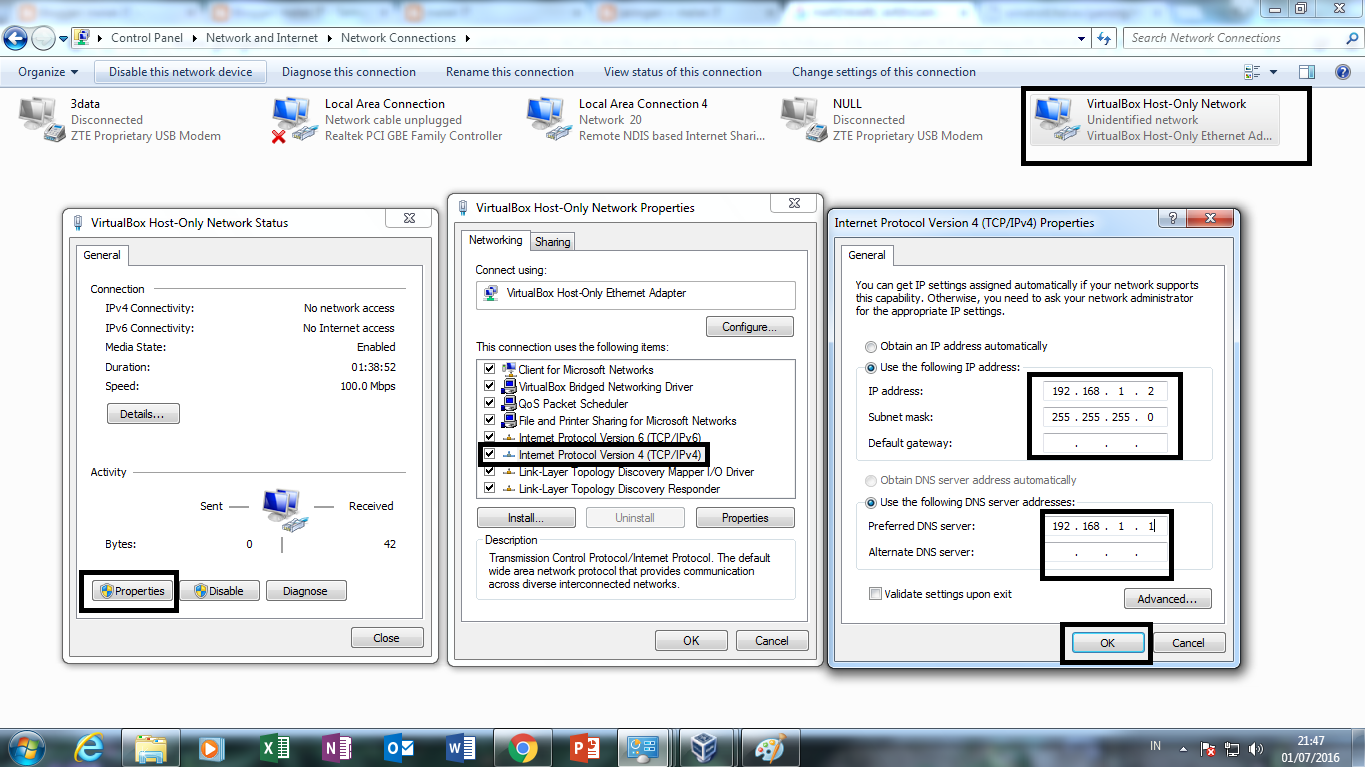Select Use the following IP address
Viewport: 1365px width, 767px height.
point(871,367)
